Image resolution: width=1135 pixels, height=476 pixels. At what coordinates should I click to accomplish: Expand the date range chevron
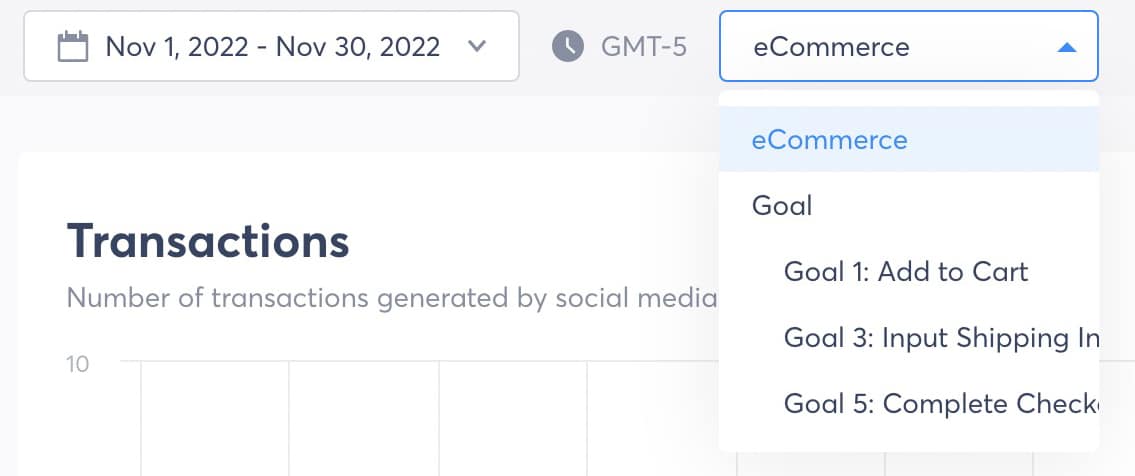[476, 46]
